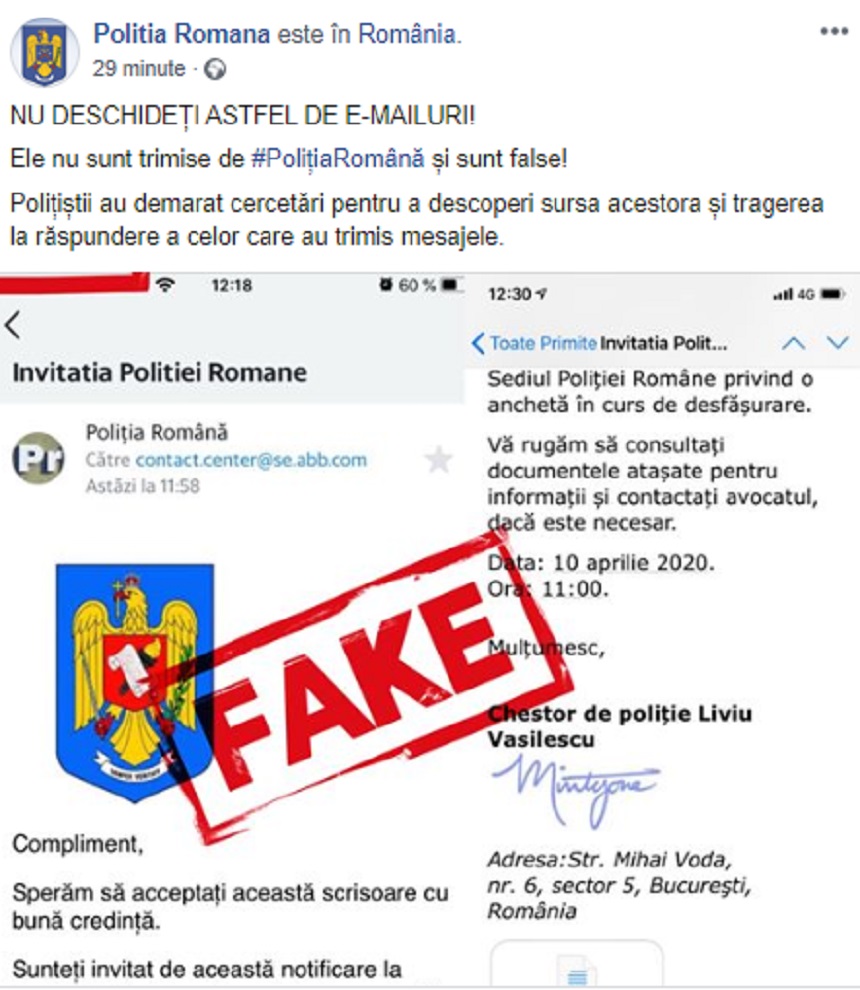This screenshot has width=860, height=990.
Task: Click the contact.center@se.abb.com recipient address
Action: 251,460
